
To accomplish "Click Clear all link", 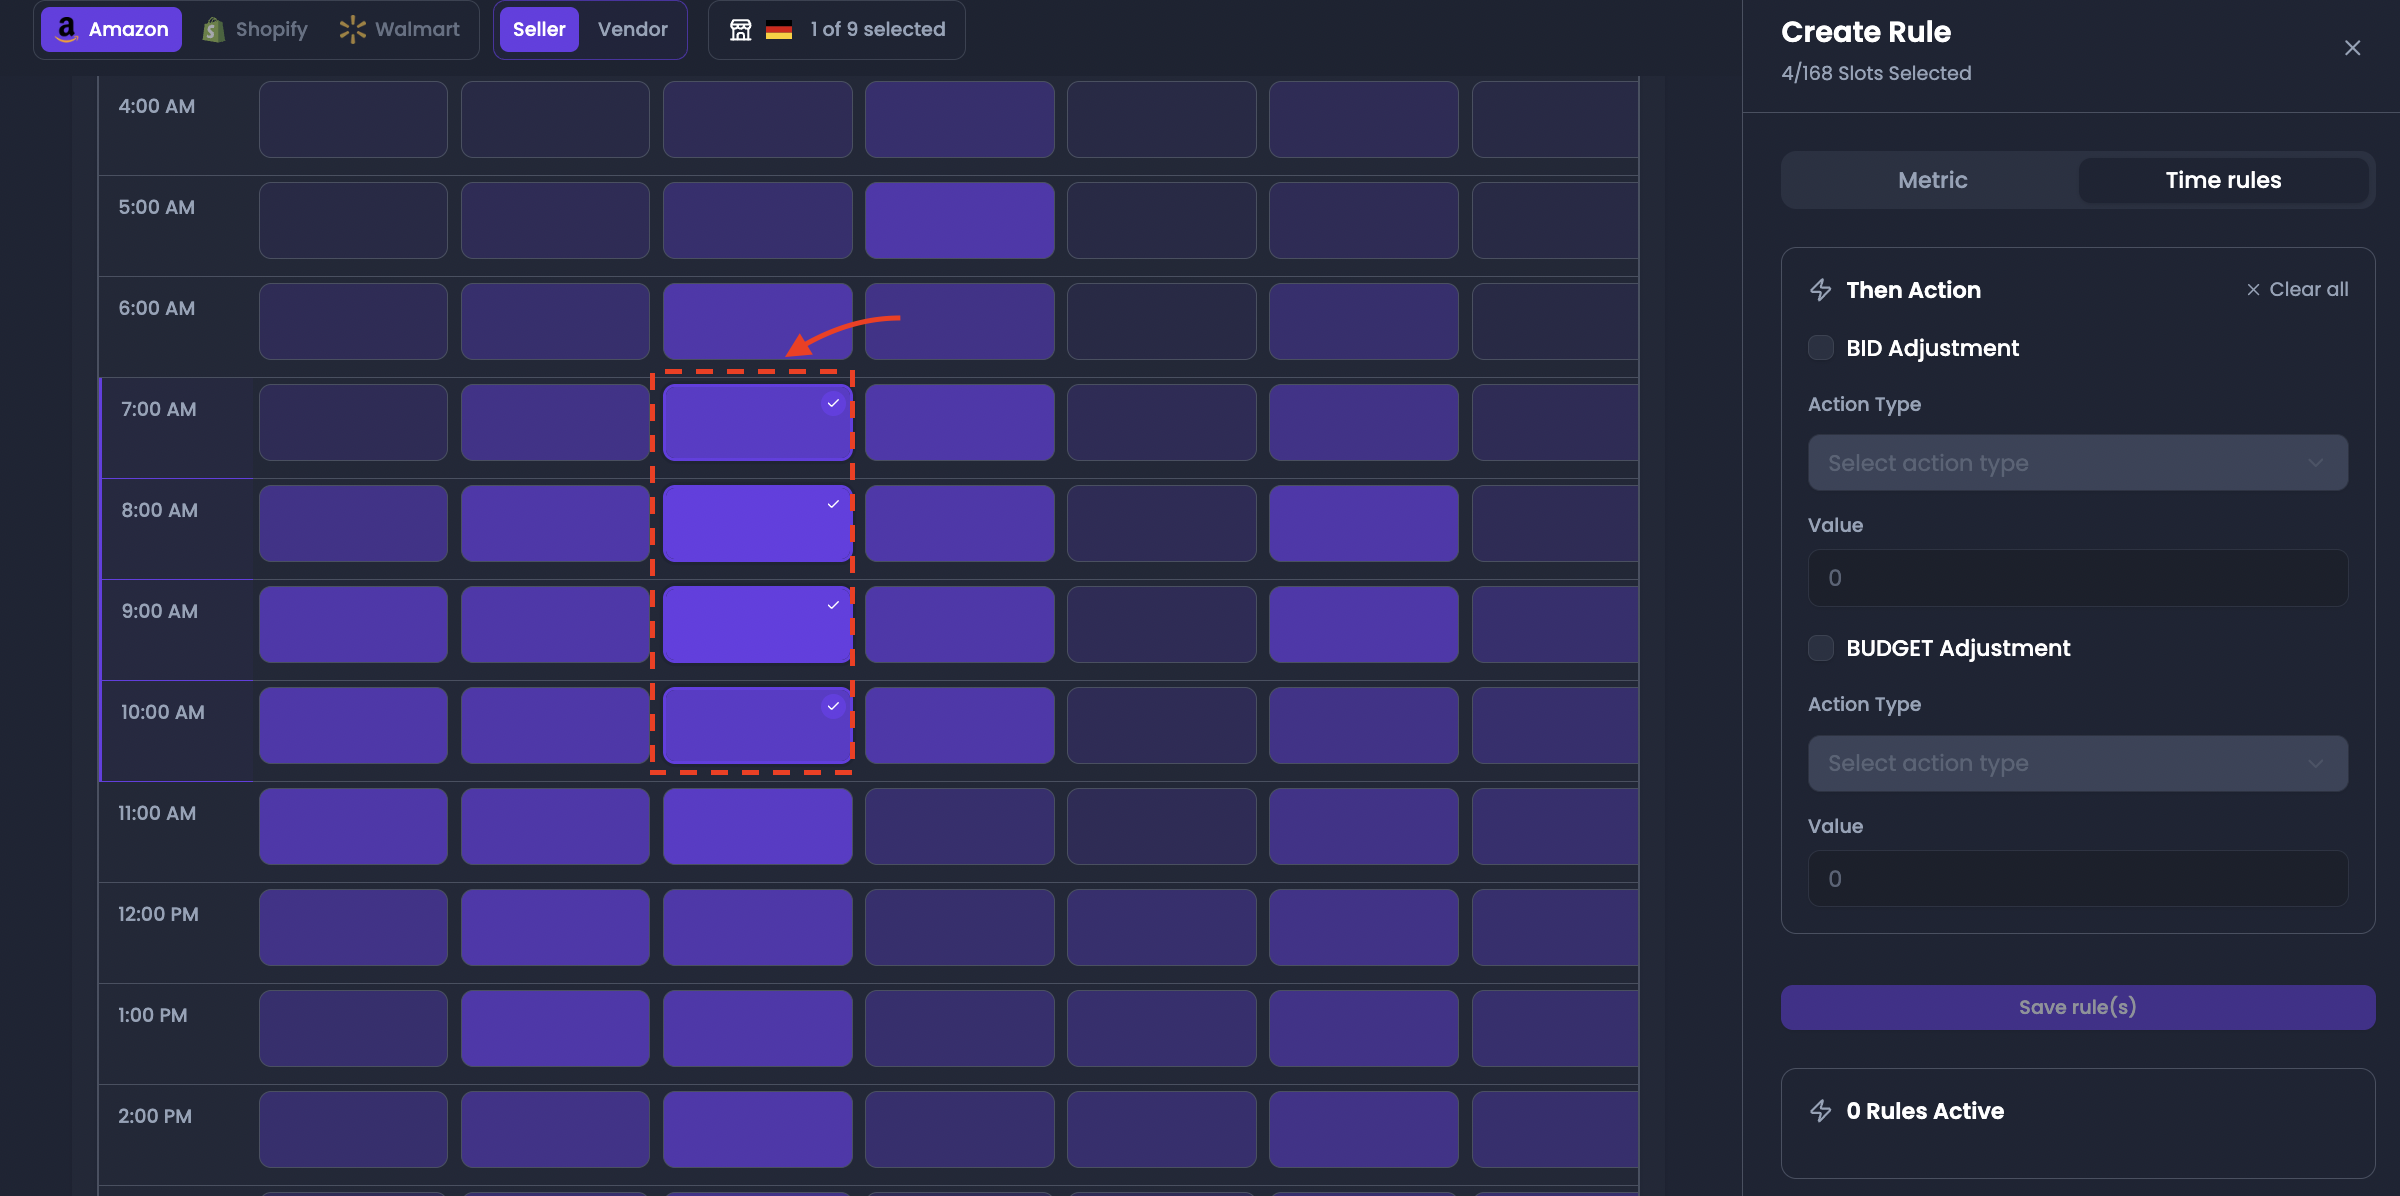I will 2308,289.
